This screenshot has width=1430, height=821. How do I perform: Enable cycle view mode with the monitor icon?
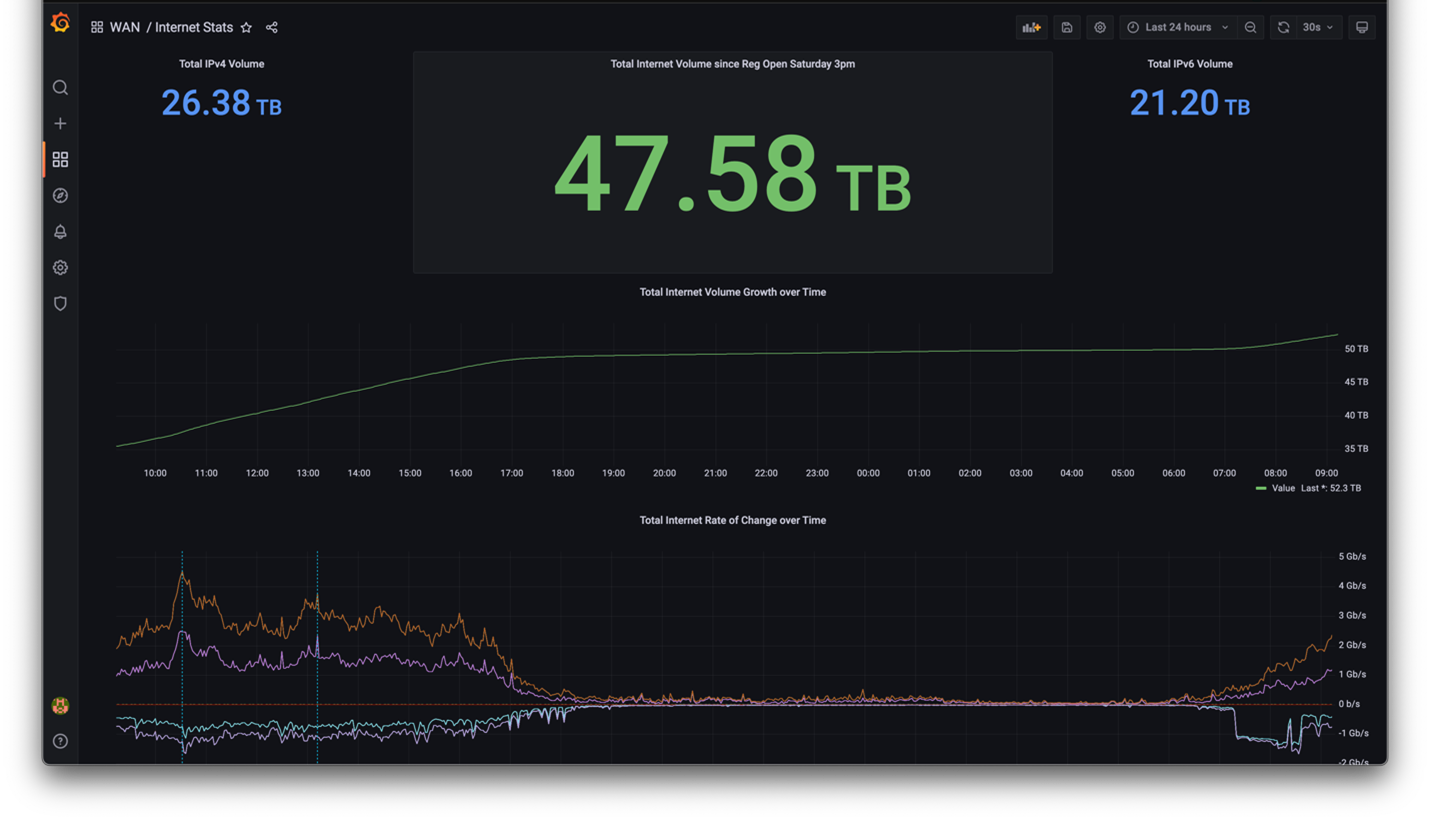pos(1362,27)
